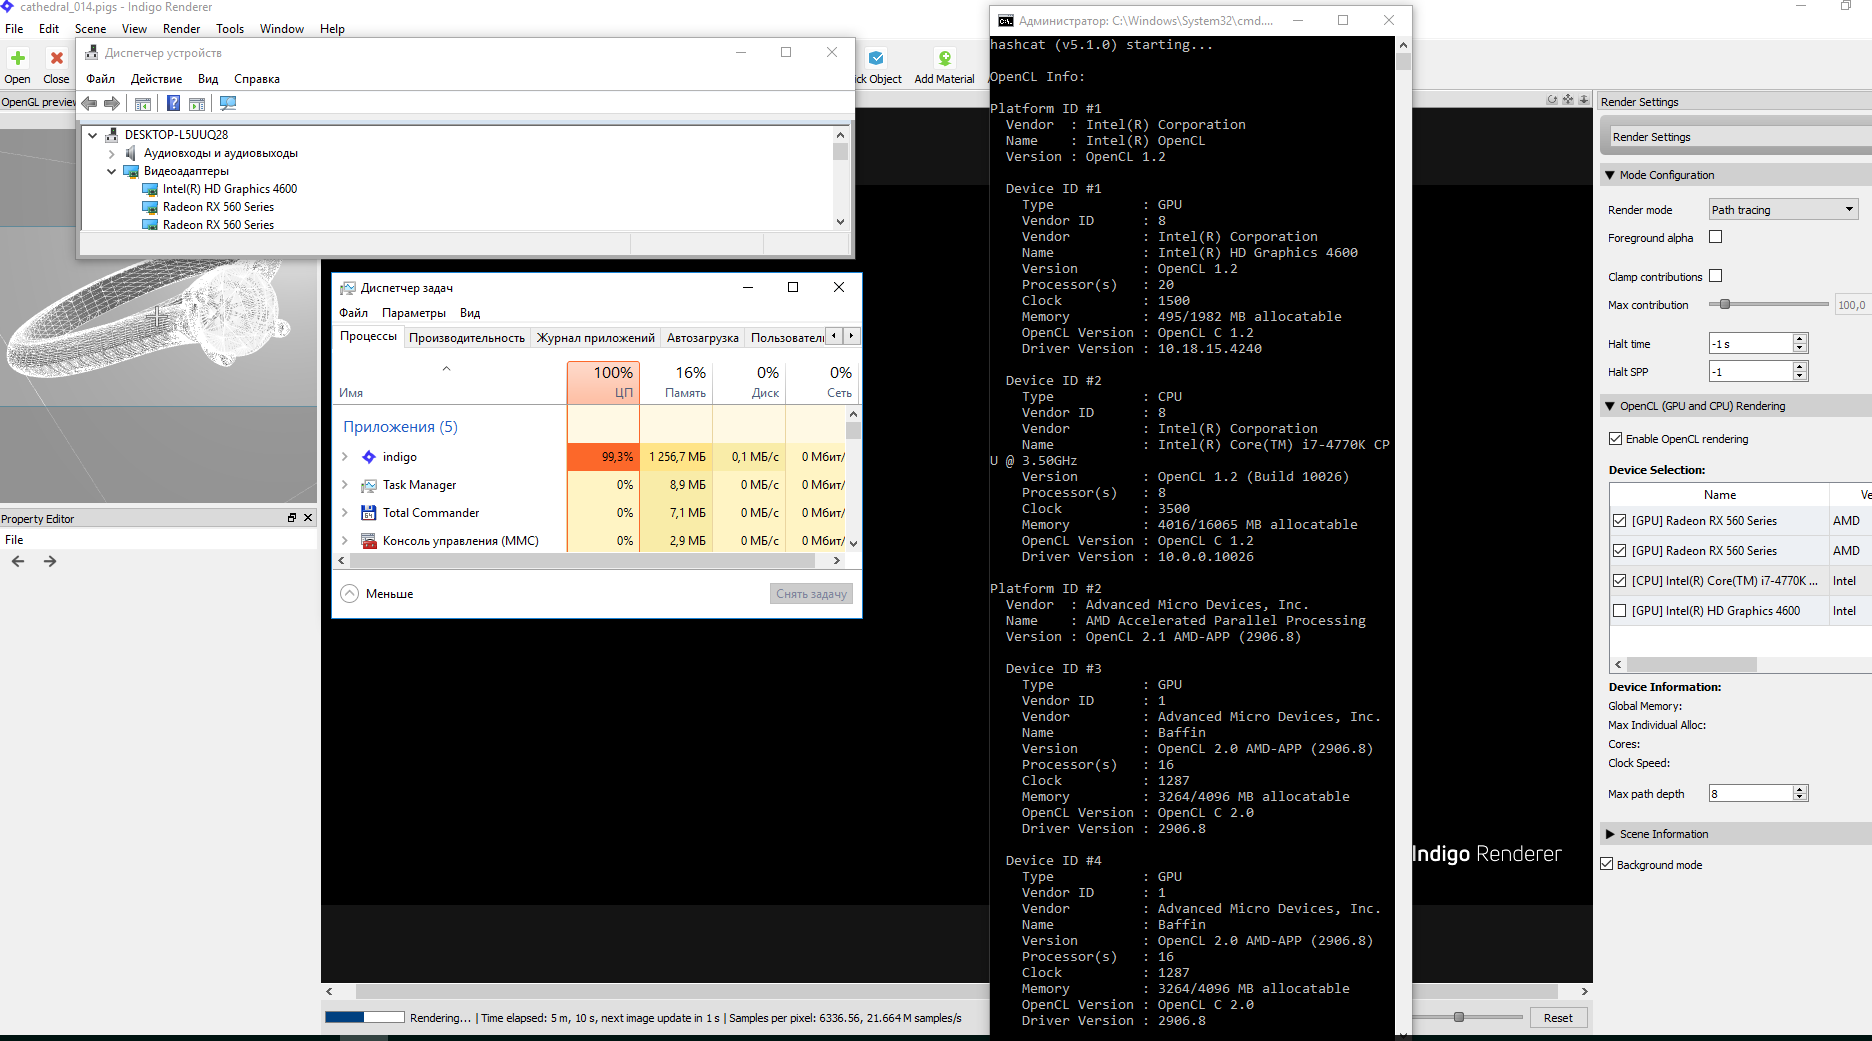Enable the Foreground alpha checkbox
Viewport: 1872px width, 1041px height.
(1716, 237)
